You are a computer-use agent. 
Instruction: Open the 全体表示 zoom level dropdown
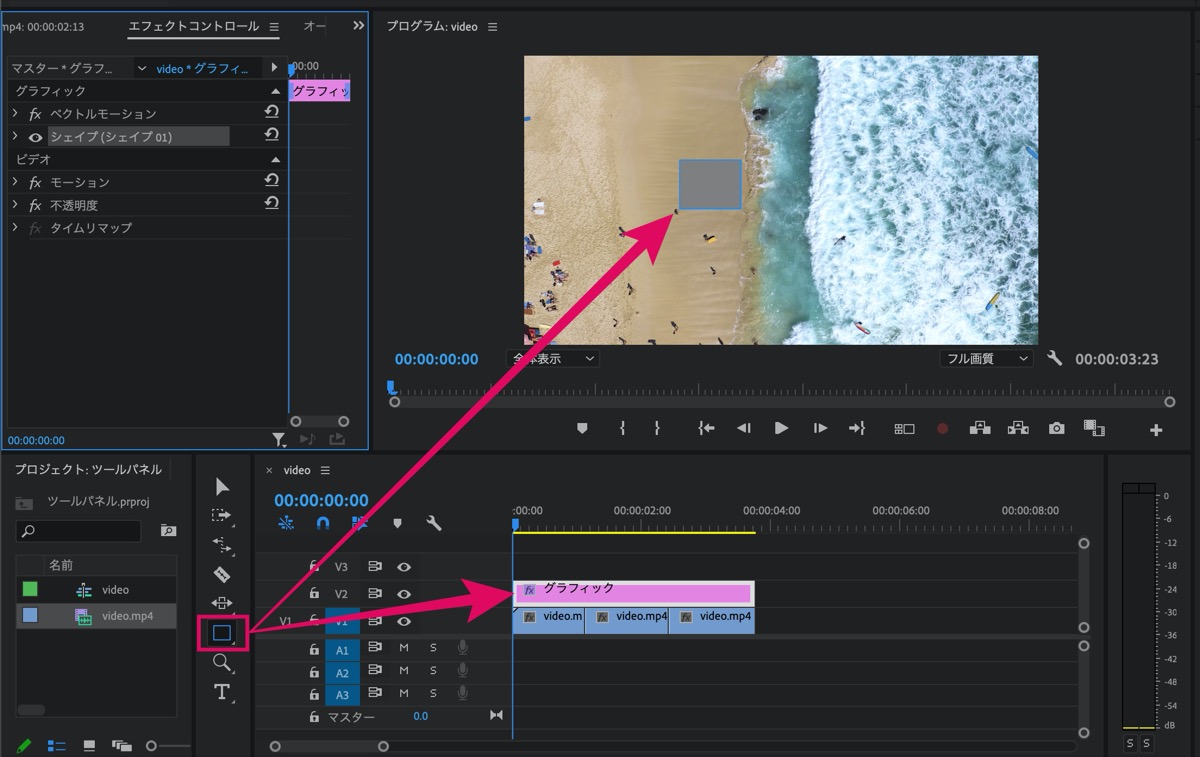(x=551, y=358)
